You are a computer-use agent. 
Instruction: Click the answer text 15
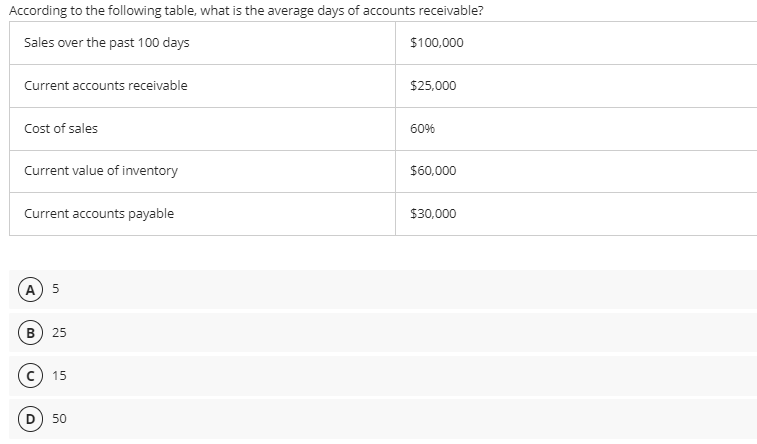click(59, 377)
